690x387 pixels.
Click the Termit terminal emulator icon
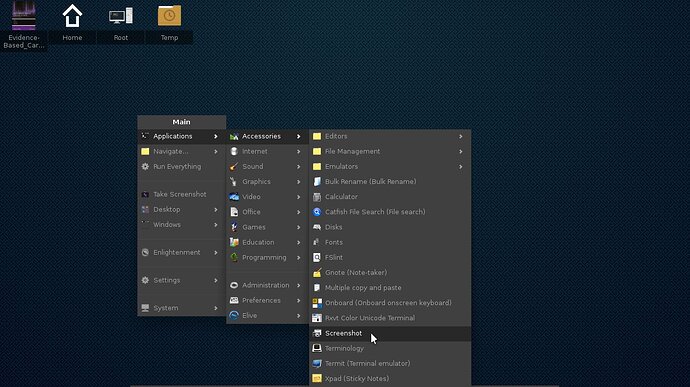(317, 364)
